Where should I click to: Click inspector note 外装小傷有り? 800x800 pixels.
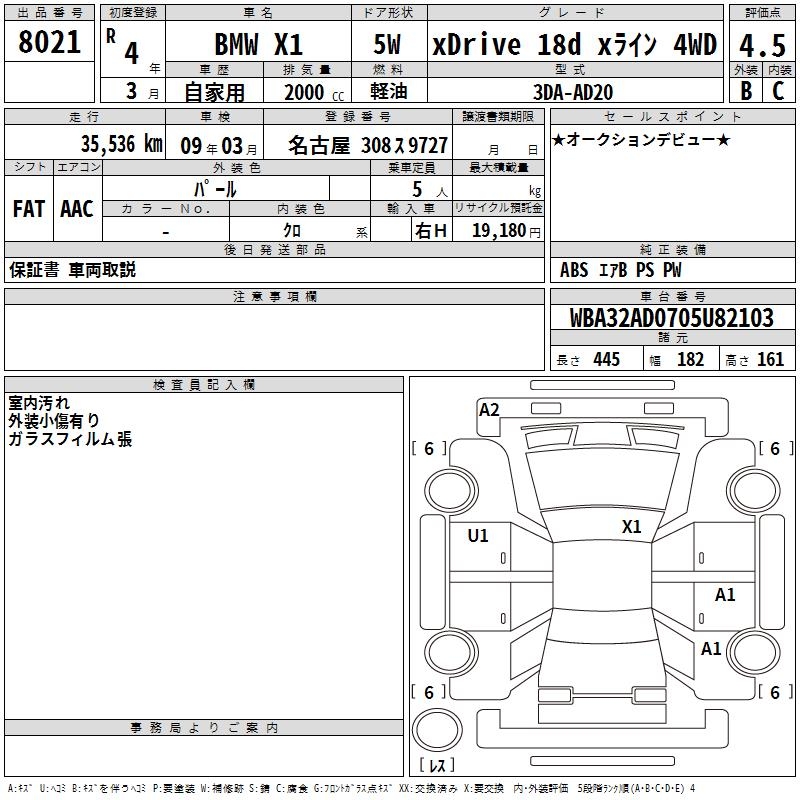tap(54, 421)
